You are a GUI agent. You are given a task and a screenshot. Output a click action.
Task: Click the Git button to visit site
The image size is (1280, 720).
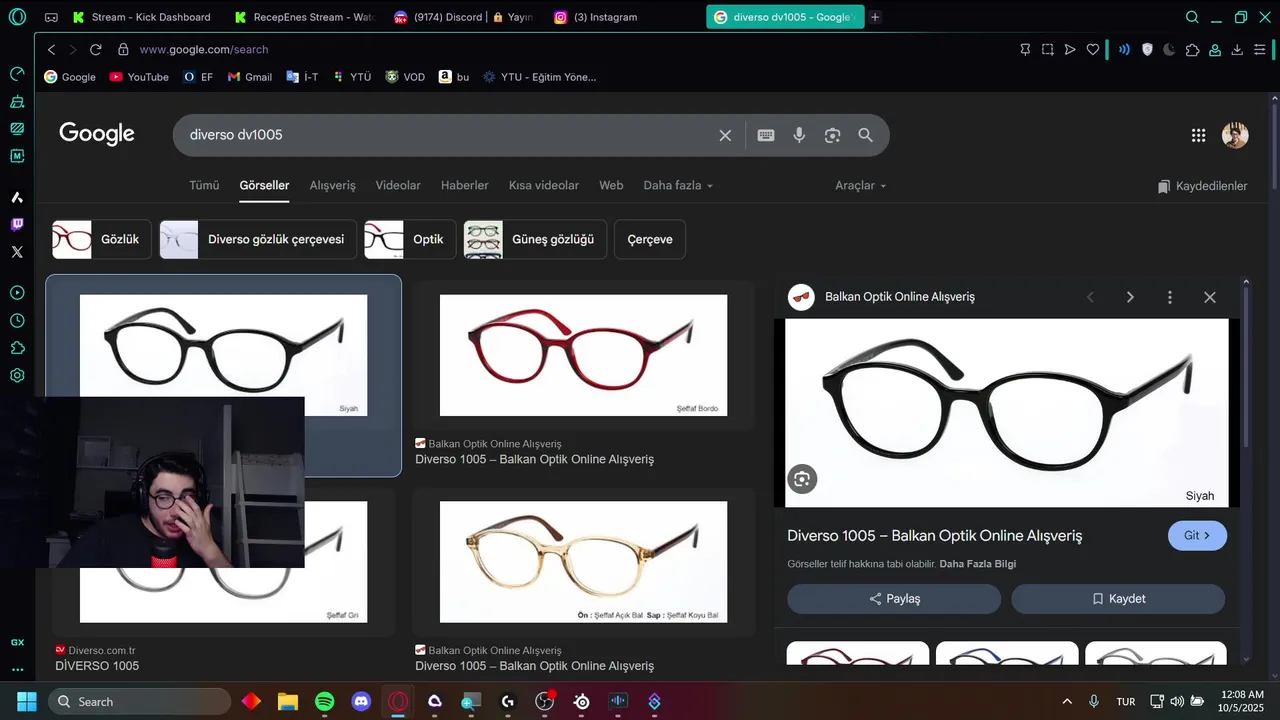(1197, 535)
